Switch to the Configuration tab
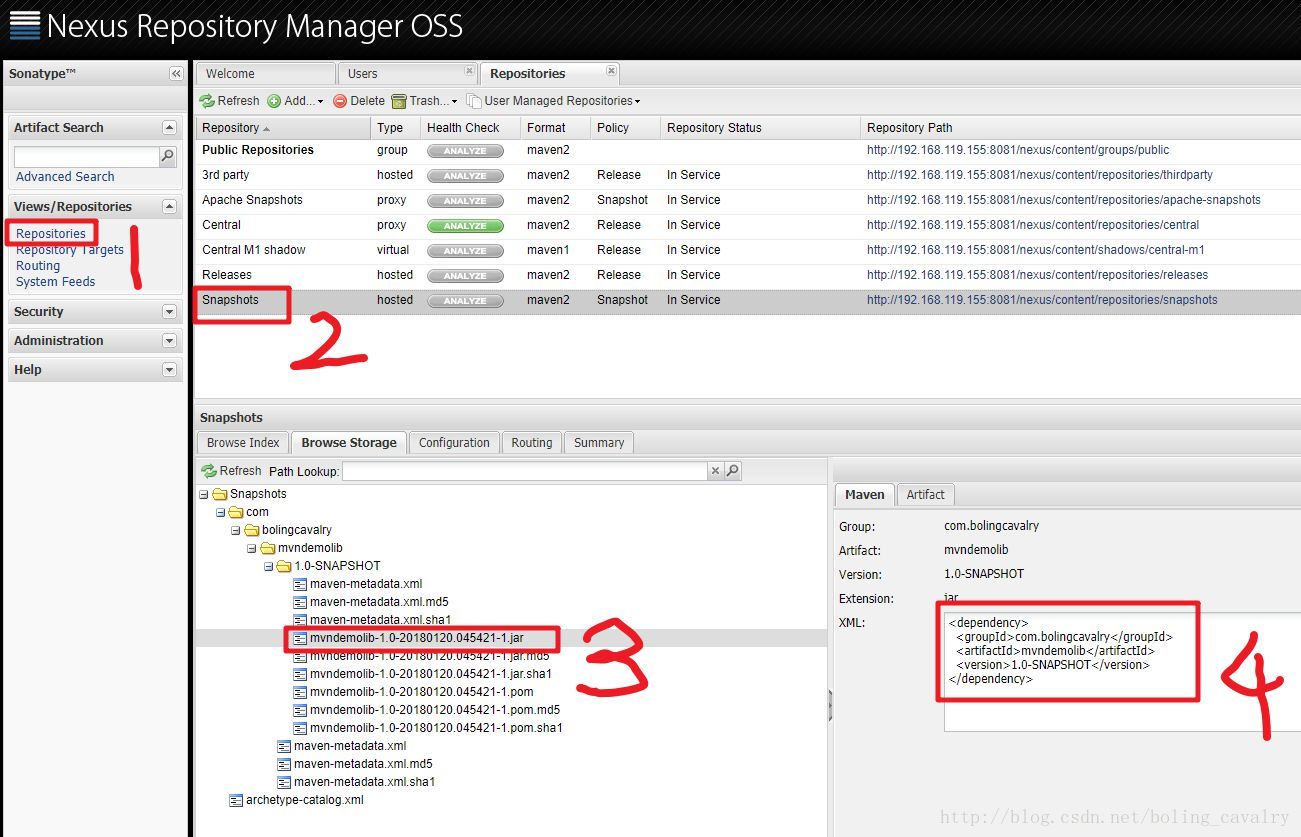Screen dimensions: 1301x837 pyautogui.click(x=454, y=443)
